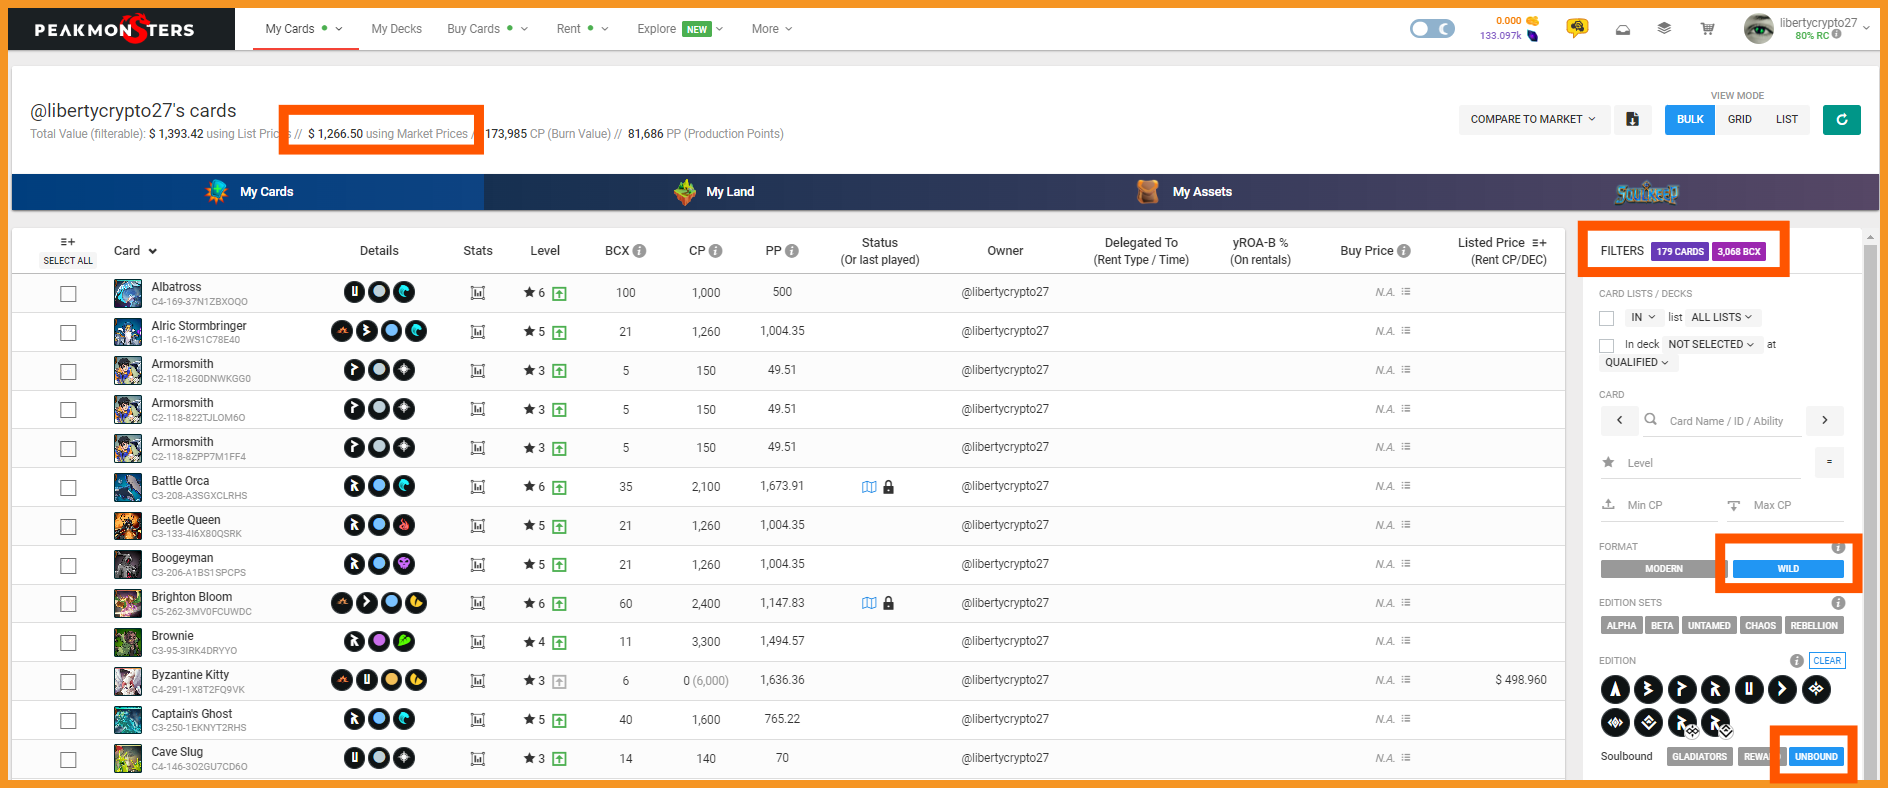Screen dimensions: 1888x788
Task: Open the chat bubble icon in the header
Action: (1577, 28)
